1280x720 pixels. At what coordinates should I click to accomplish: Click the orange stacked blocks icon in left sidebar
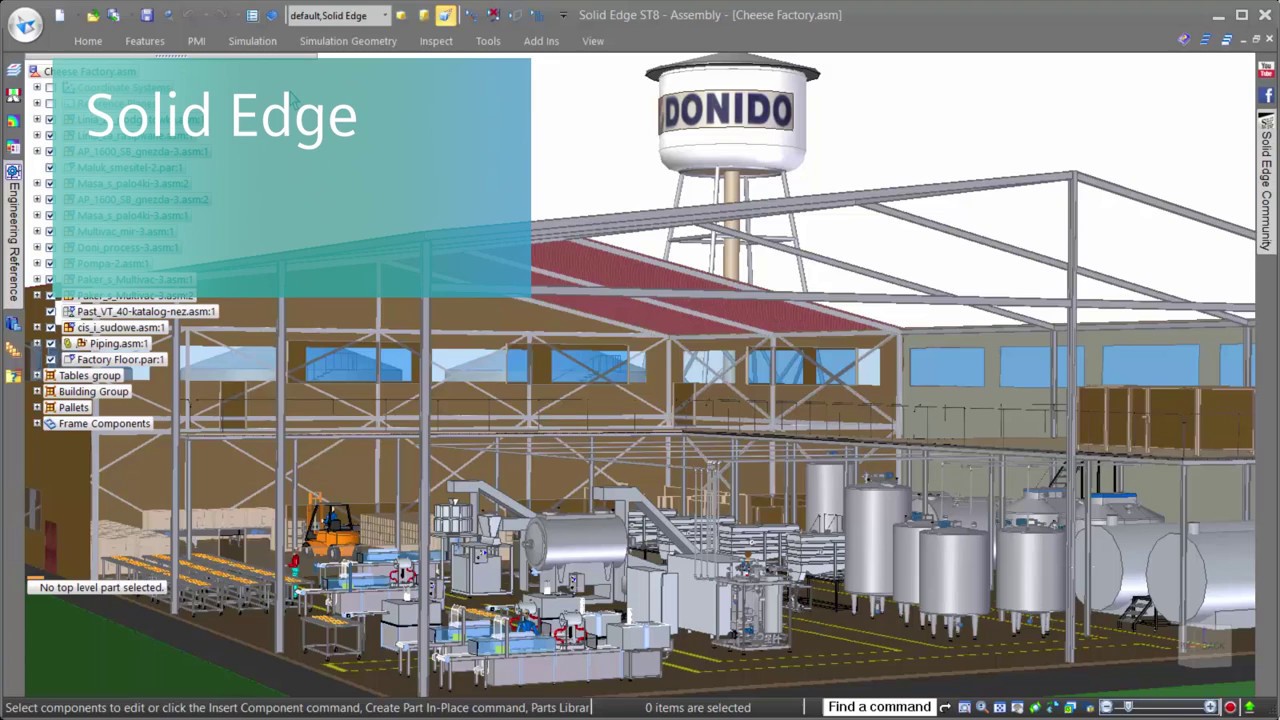(13, 350)
